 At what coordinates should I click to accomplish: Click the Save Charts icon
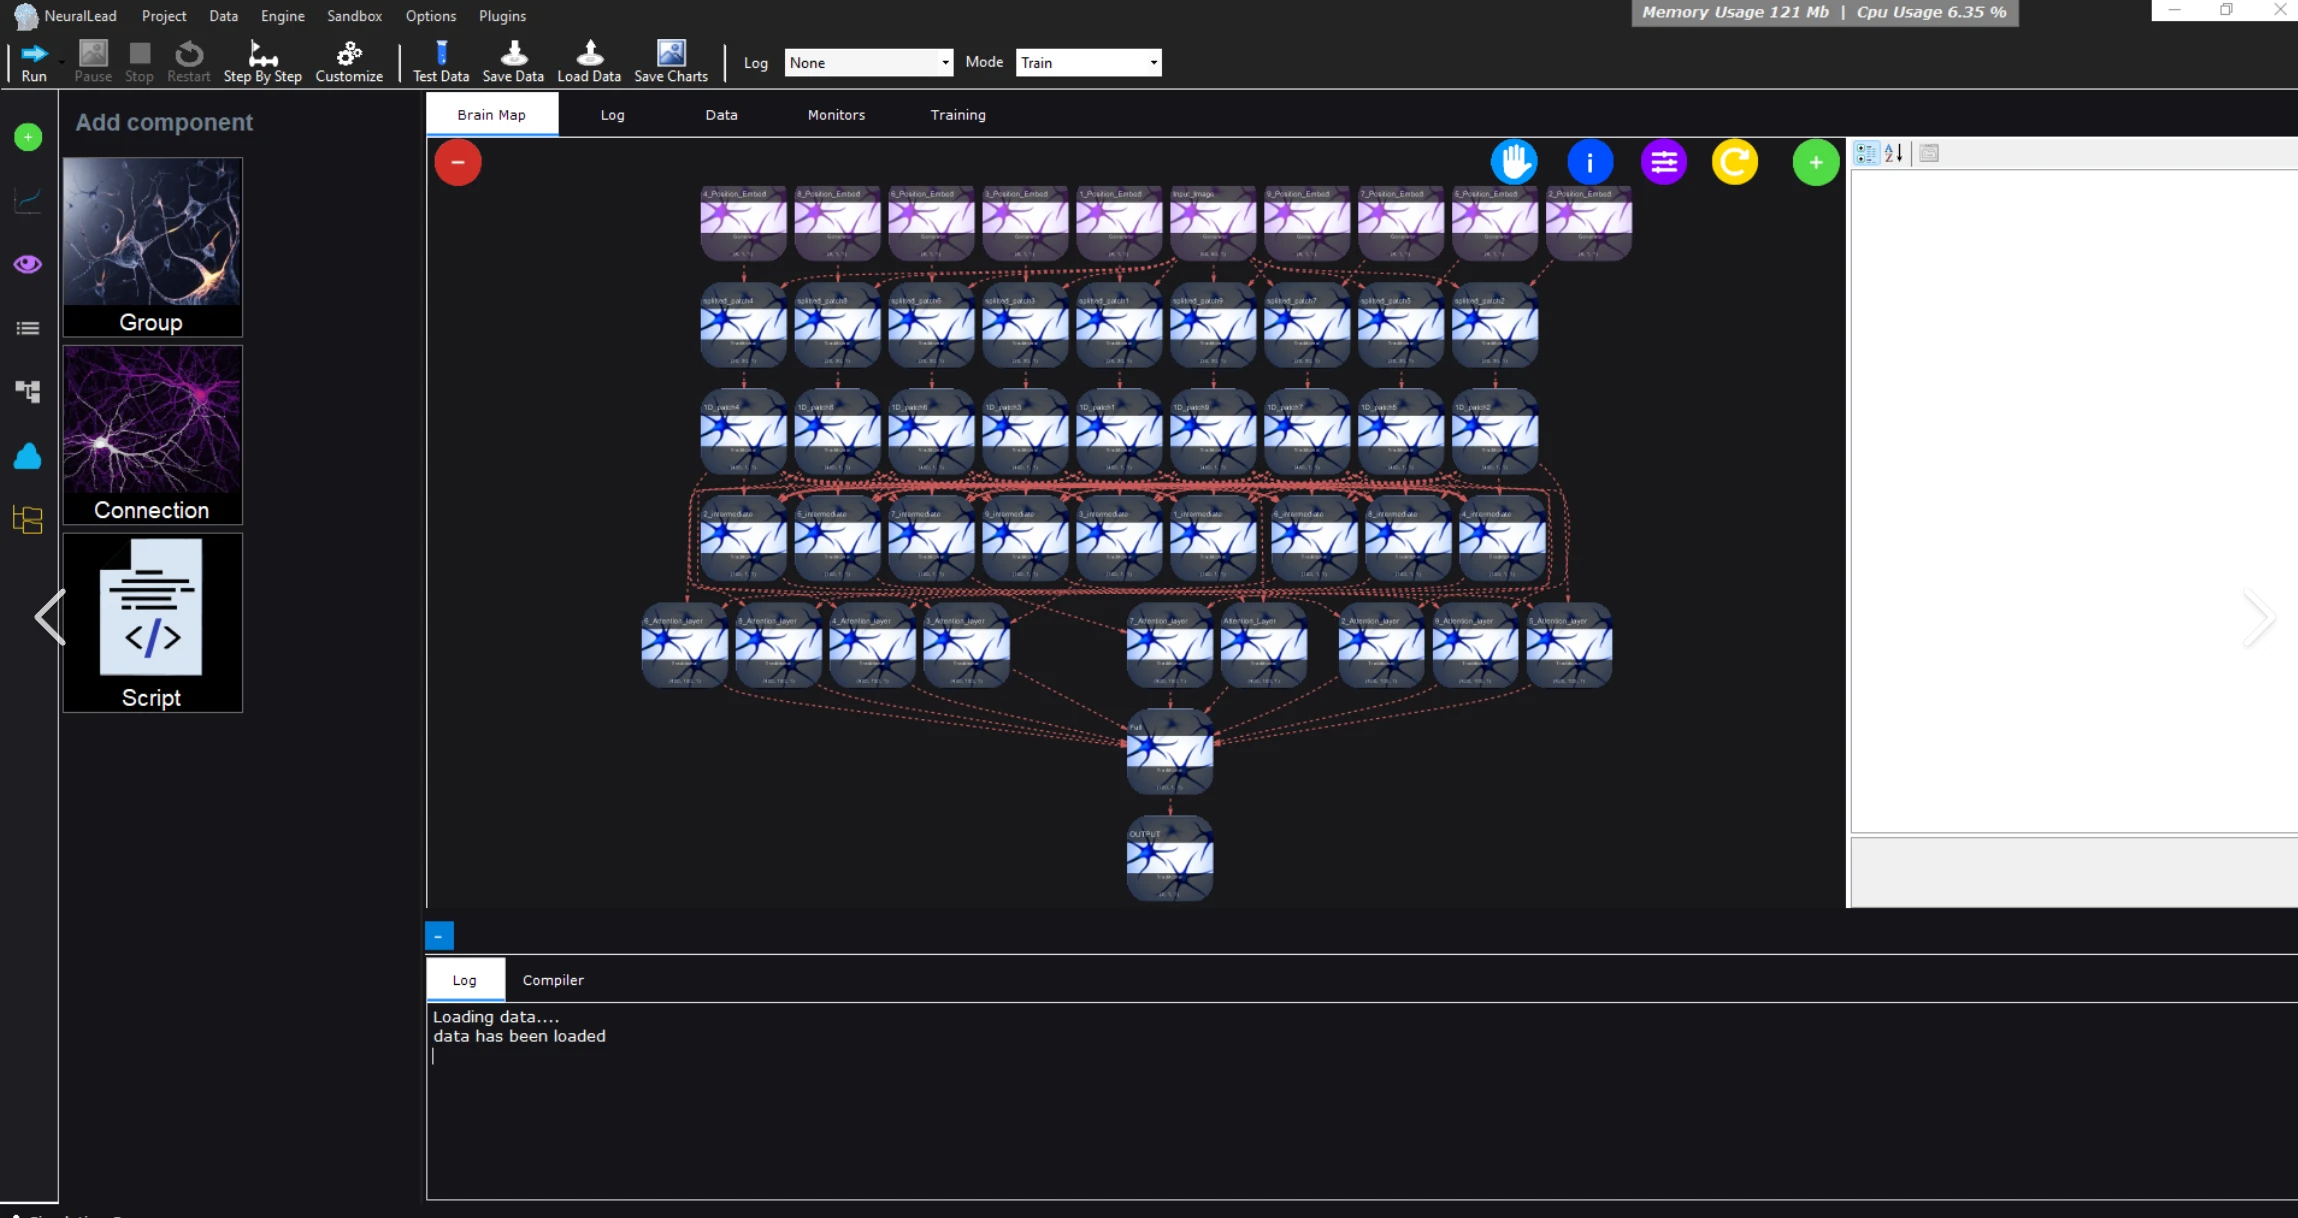click(671, 53)
